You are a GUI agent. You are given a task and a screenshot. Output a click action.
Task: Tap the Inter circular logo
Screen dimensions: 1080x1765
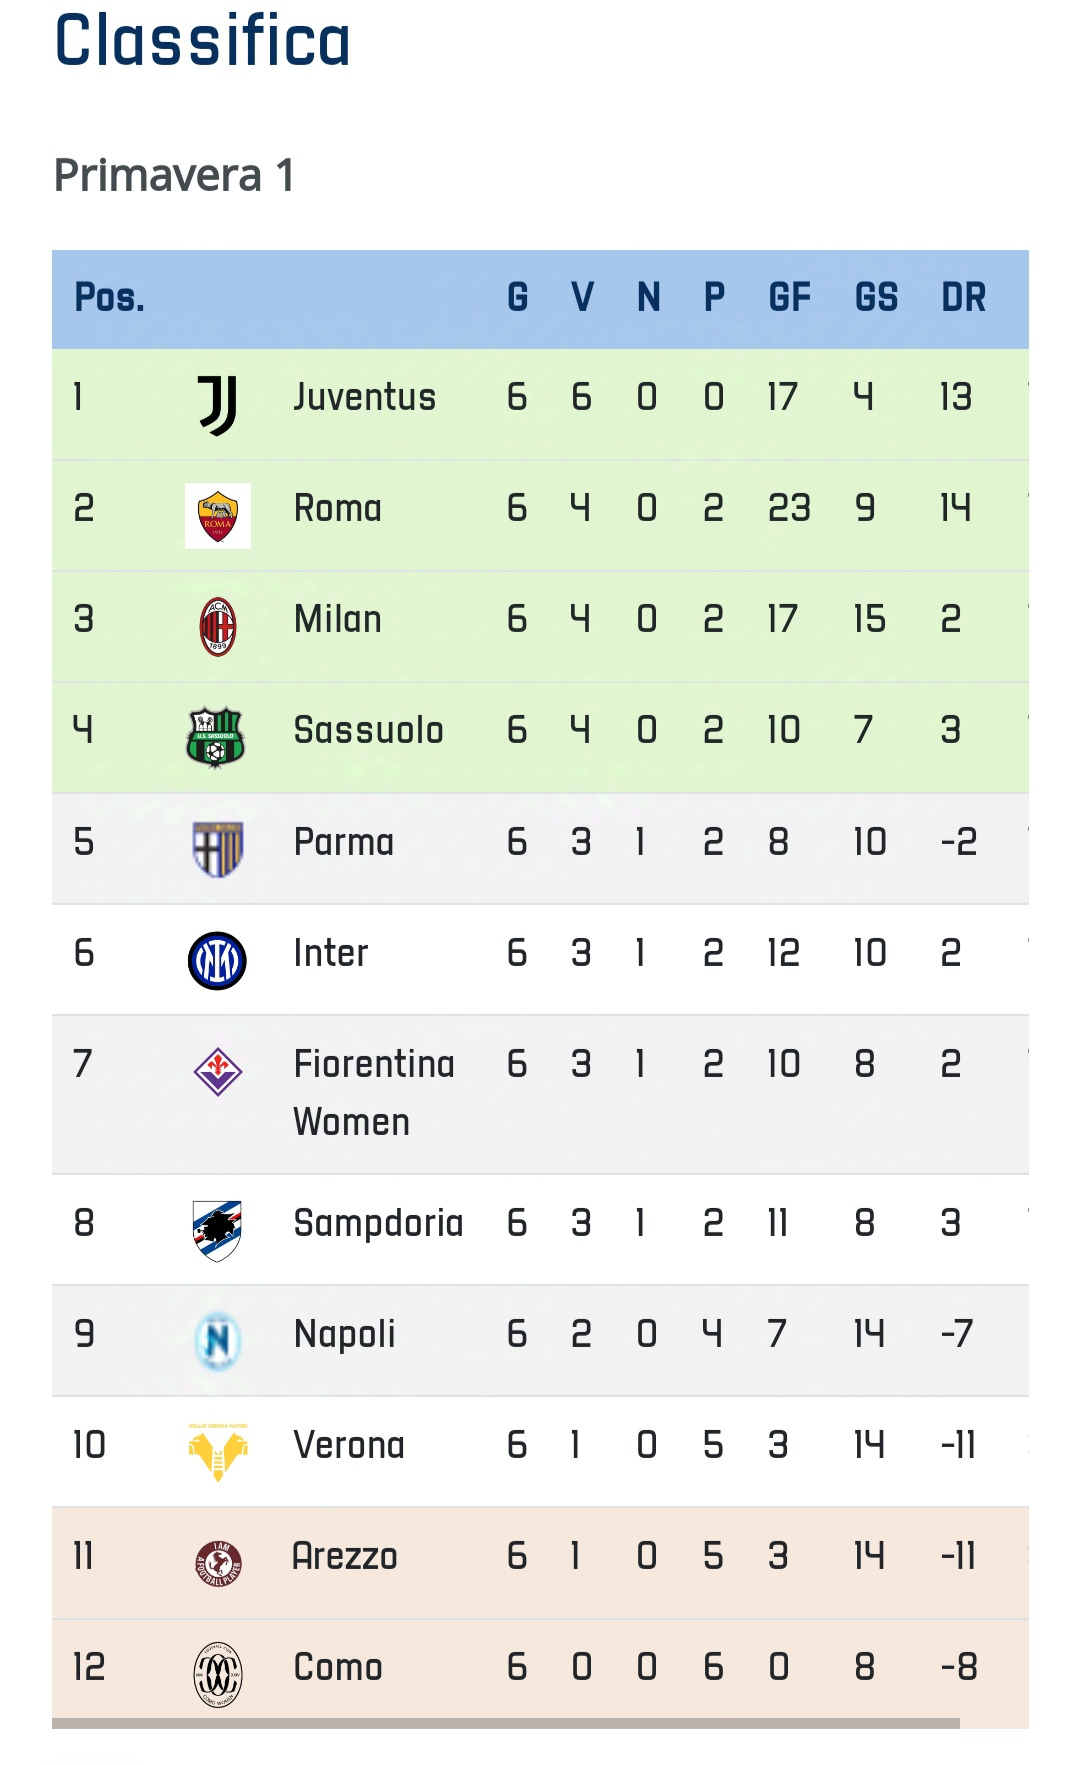[217, 961]
